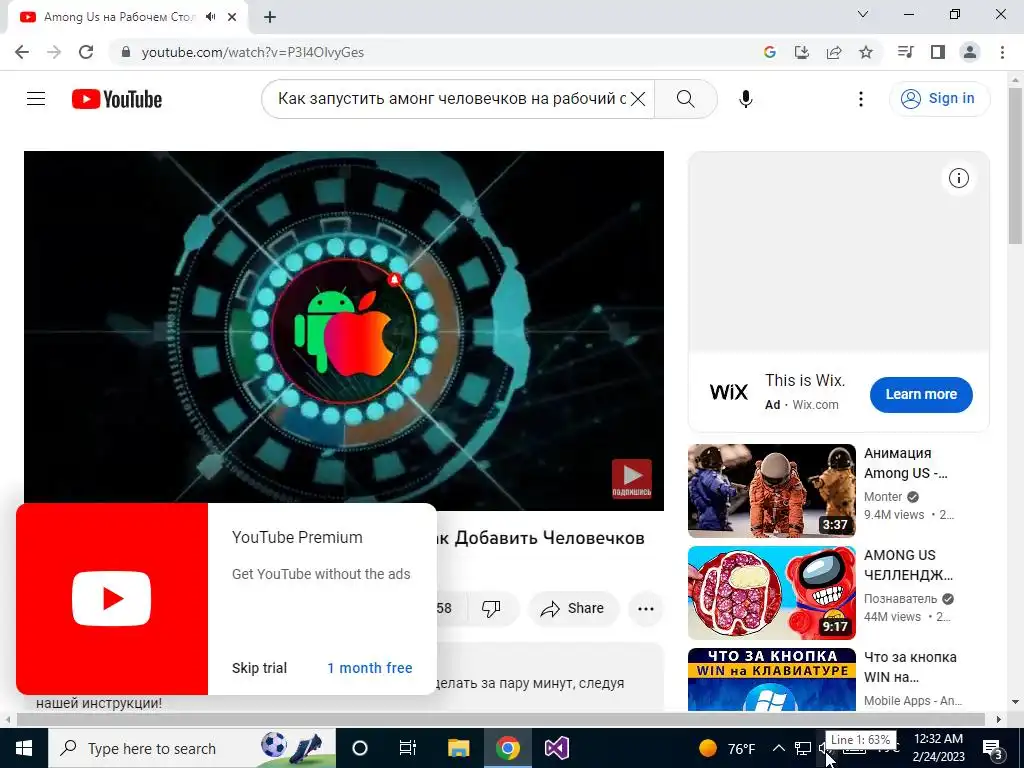Viewport: 1024px width, 768px height.
Task: Open Cortana circle on taskbar
Action: [360, 748]
